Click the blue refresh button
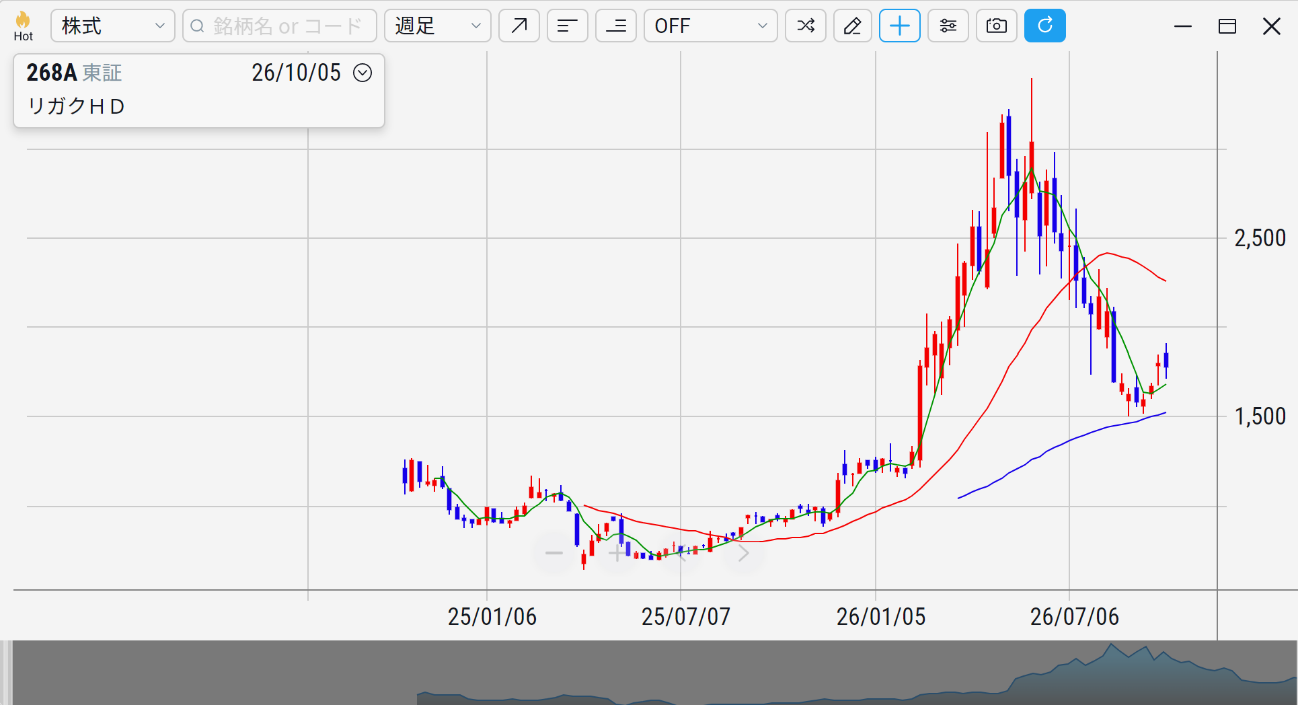 click(1045, 26)
